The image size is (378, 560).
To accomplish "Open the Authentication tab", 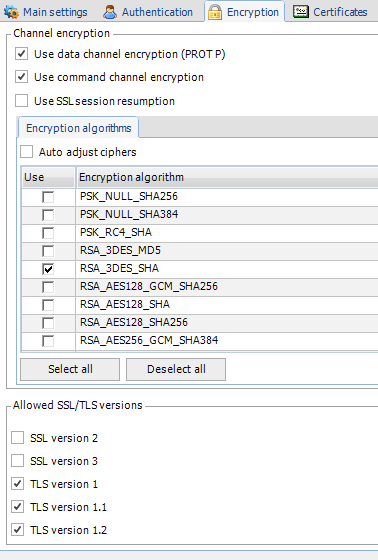I will (x=149, y=12).
